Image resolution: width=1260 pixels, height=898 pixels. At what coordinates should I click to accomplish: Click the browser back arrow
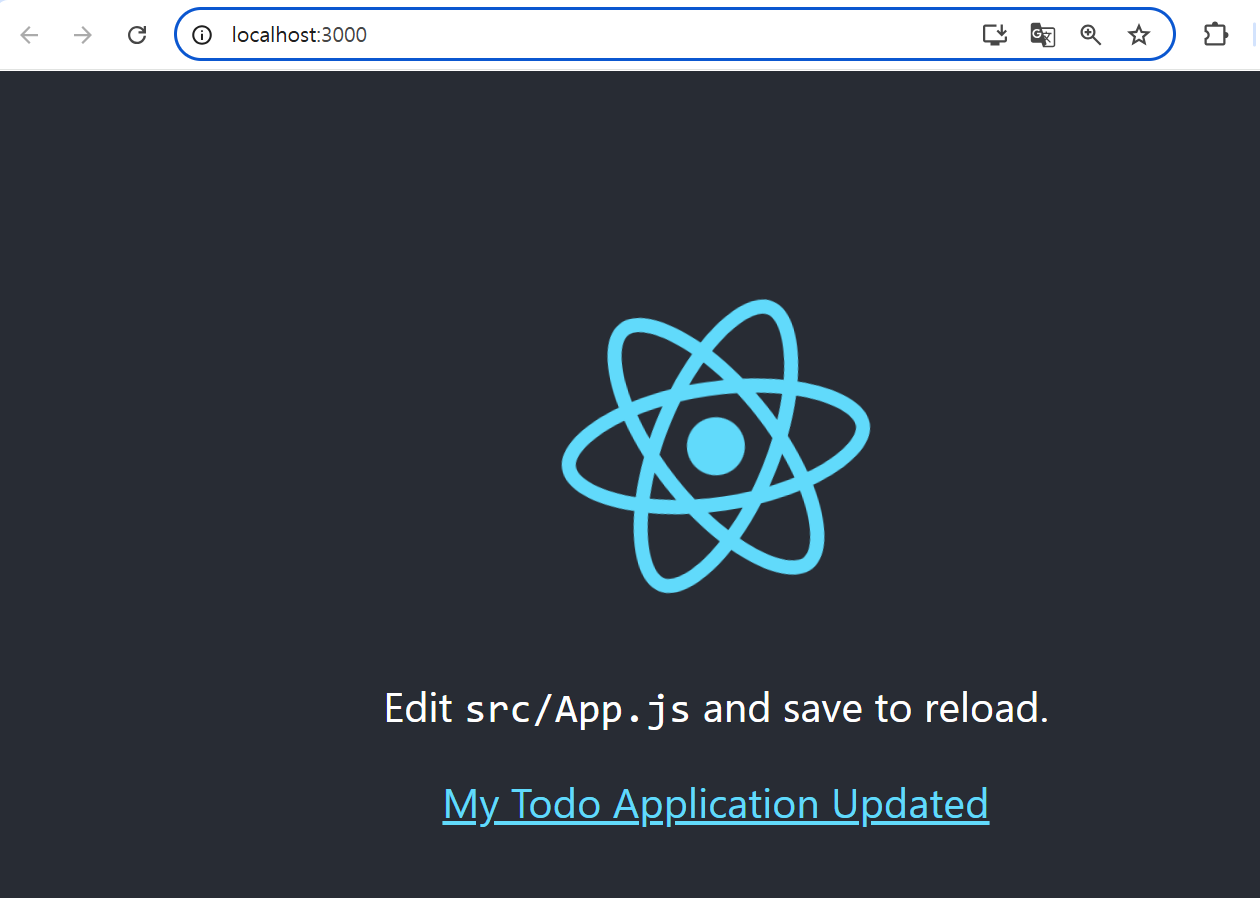29,35
